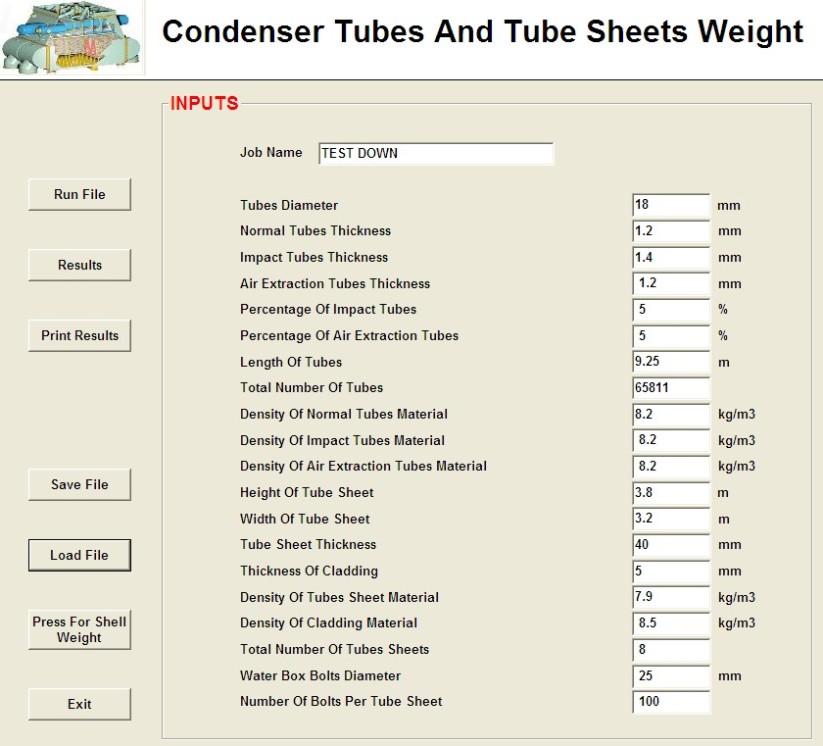Edit the Density Of Normal Tubes Material field
The height and width of the screenshot is (746, 823).
click(671, 414)
